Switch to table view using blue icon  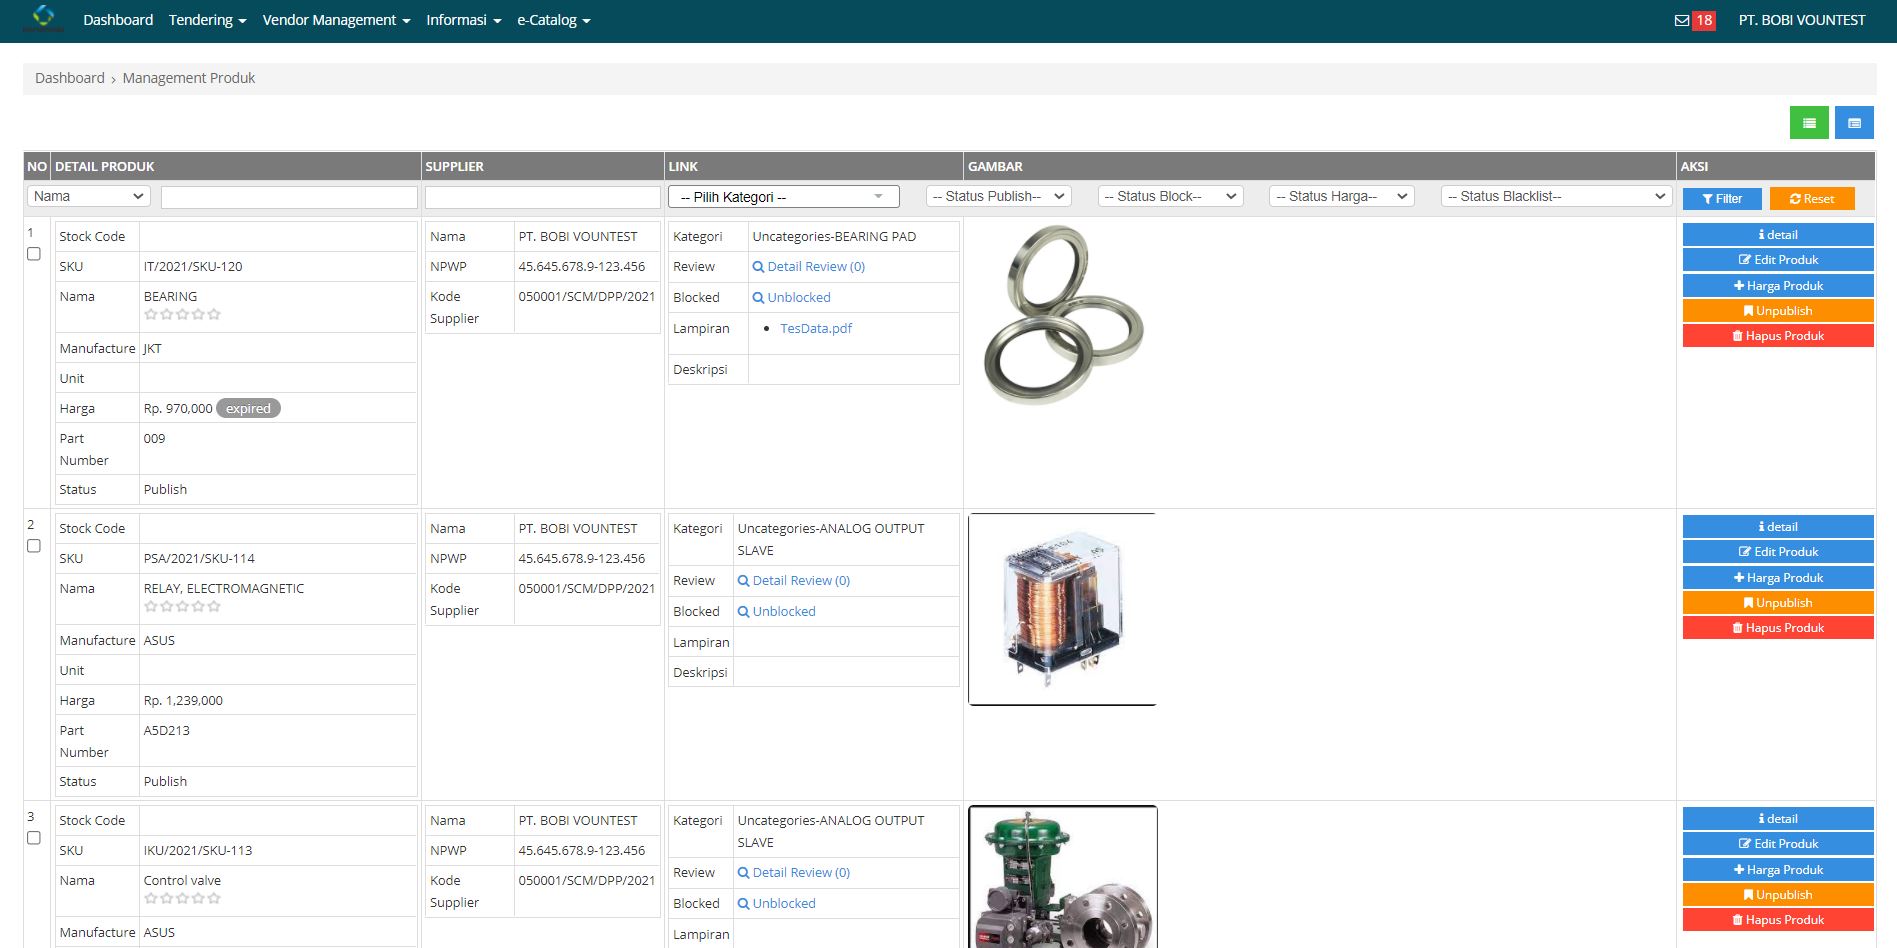[x=1855, y=122]
